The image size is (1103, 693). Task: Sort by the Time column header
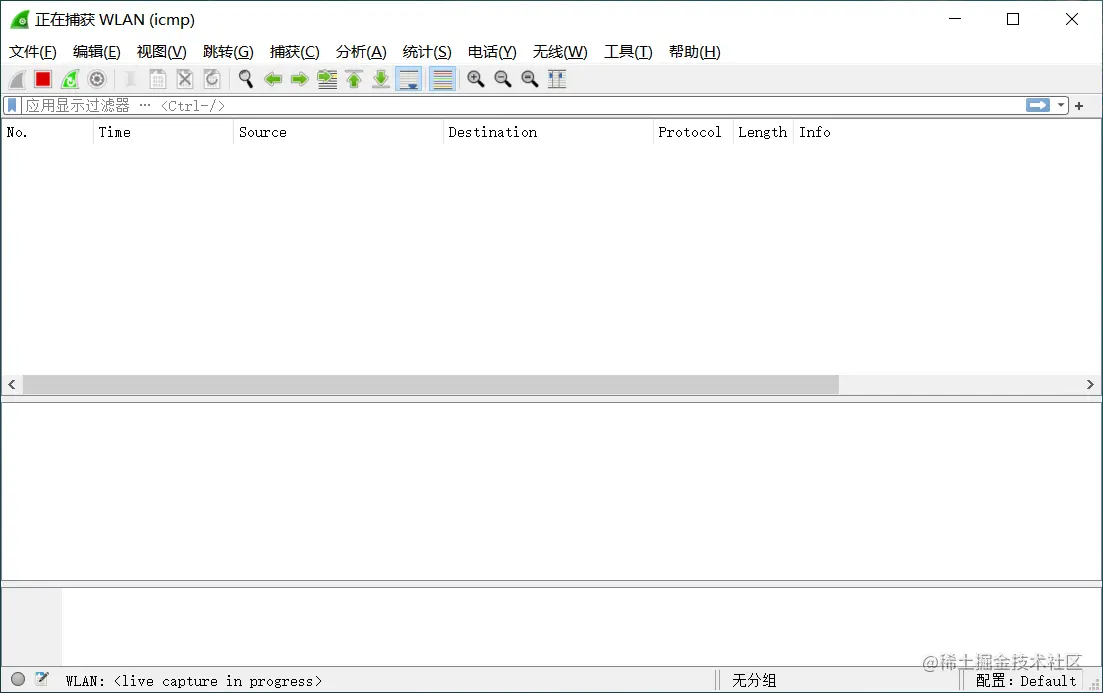[163, 132]
